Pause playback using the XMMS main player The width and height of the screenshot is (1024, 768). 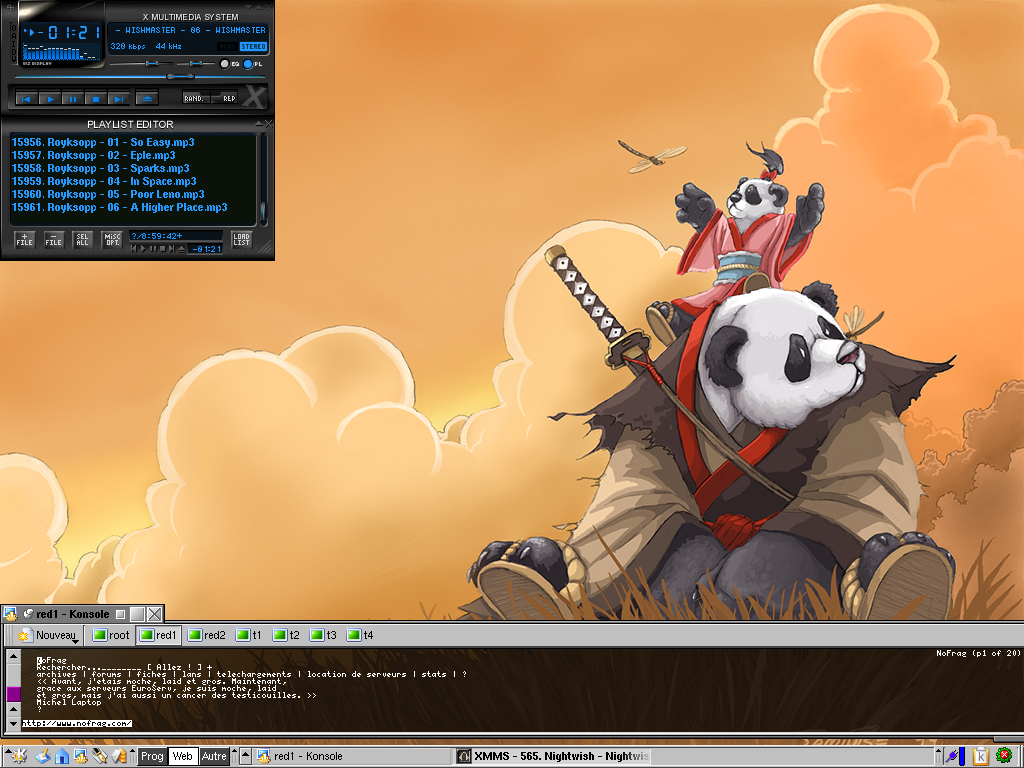coord(72,99)
